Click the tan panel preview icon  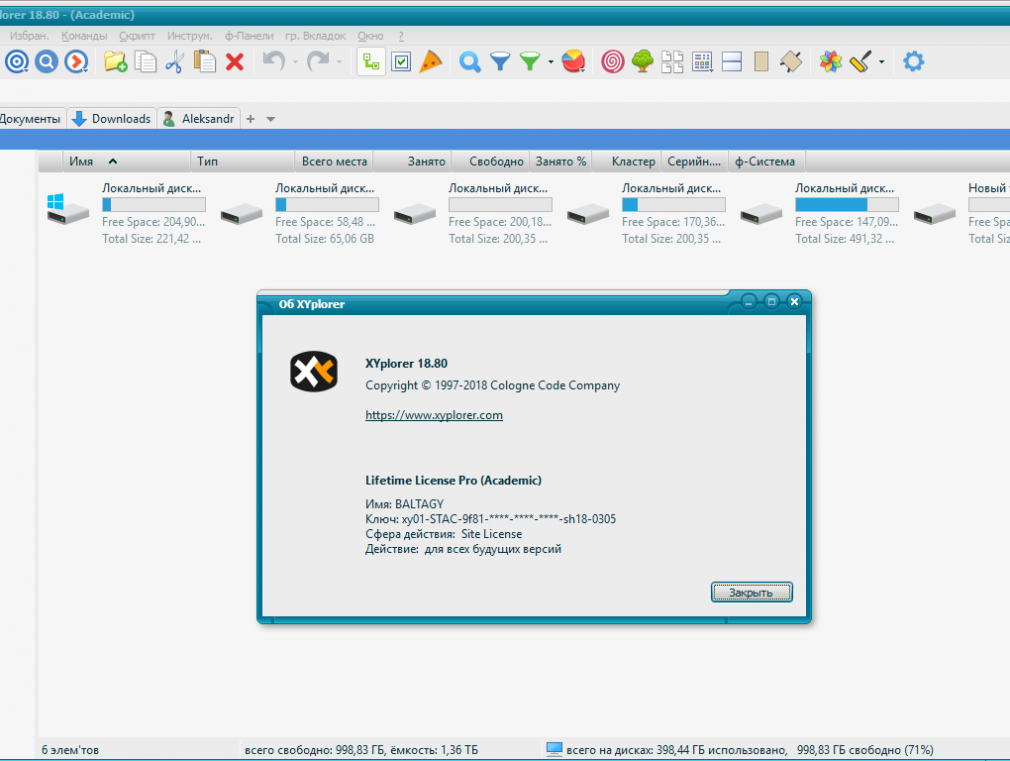click(x=761, y=62)
